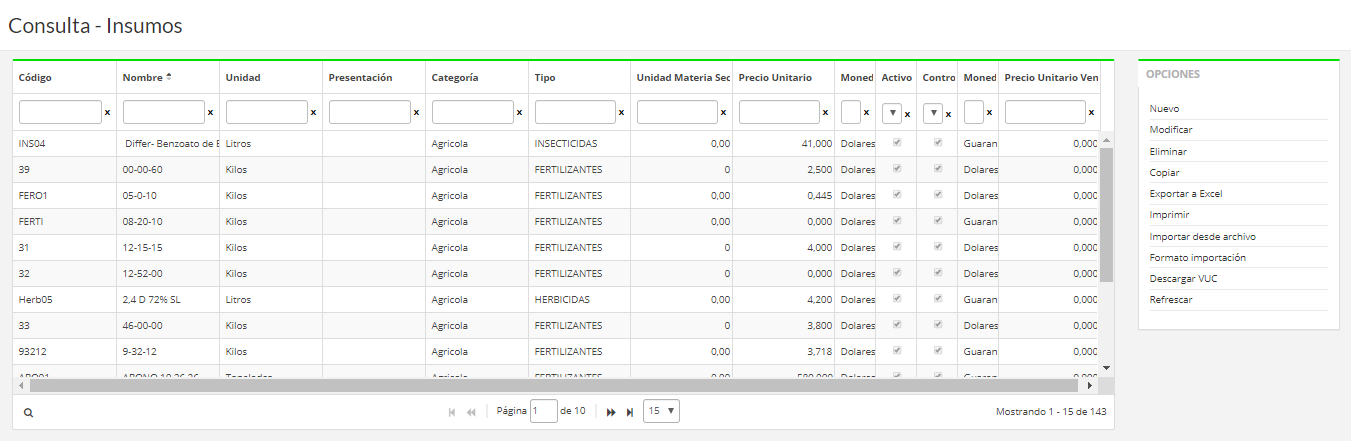Clear the Código filter with its x

107,113
